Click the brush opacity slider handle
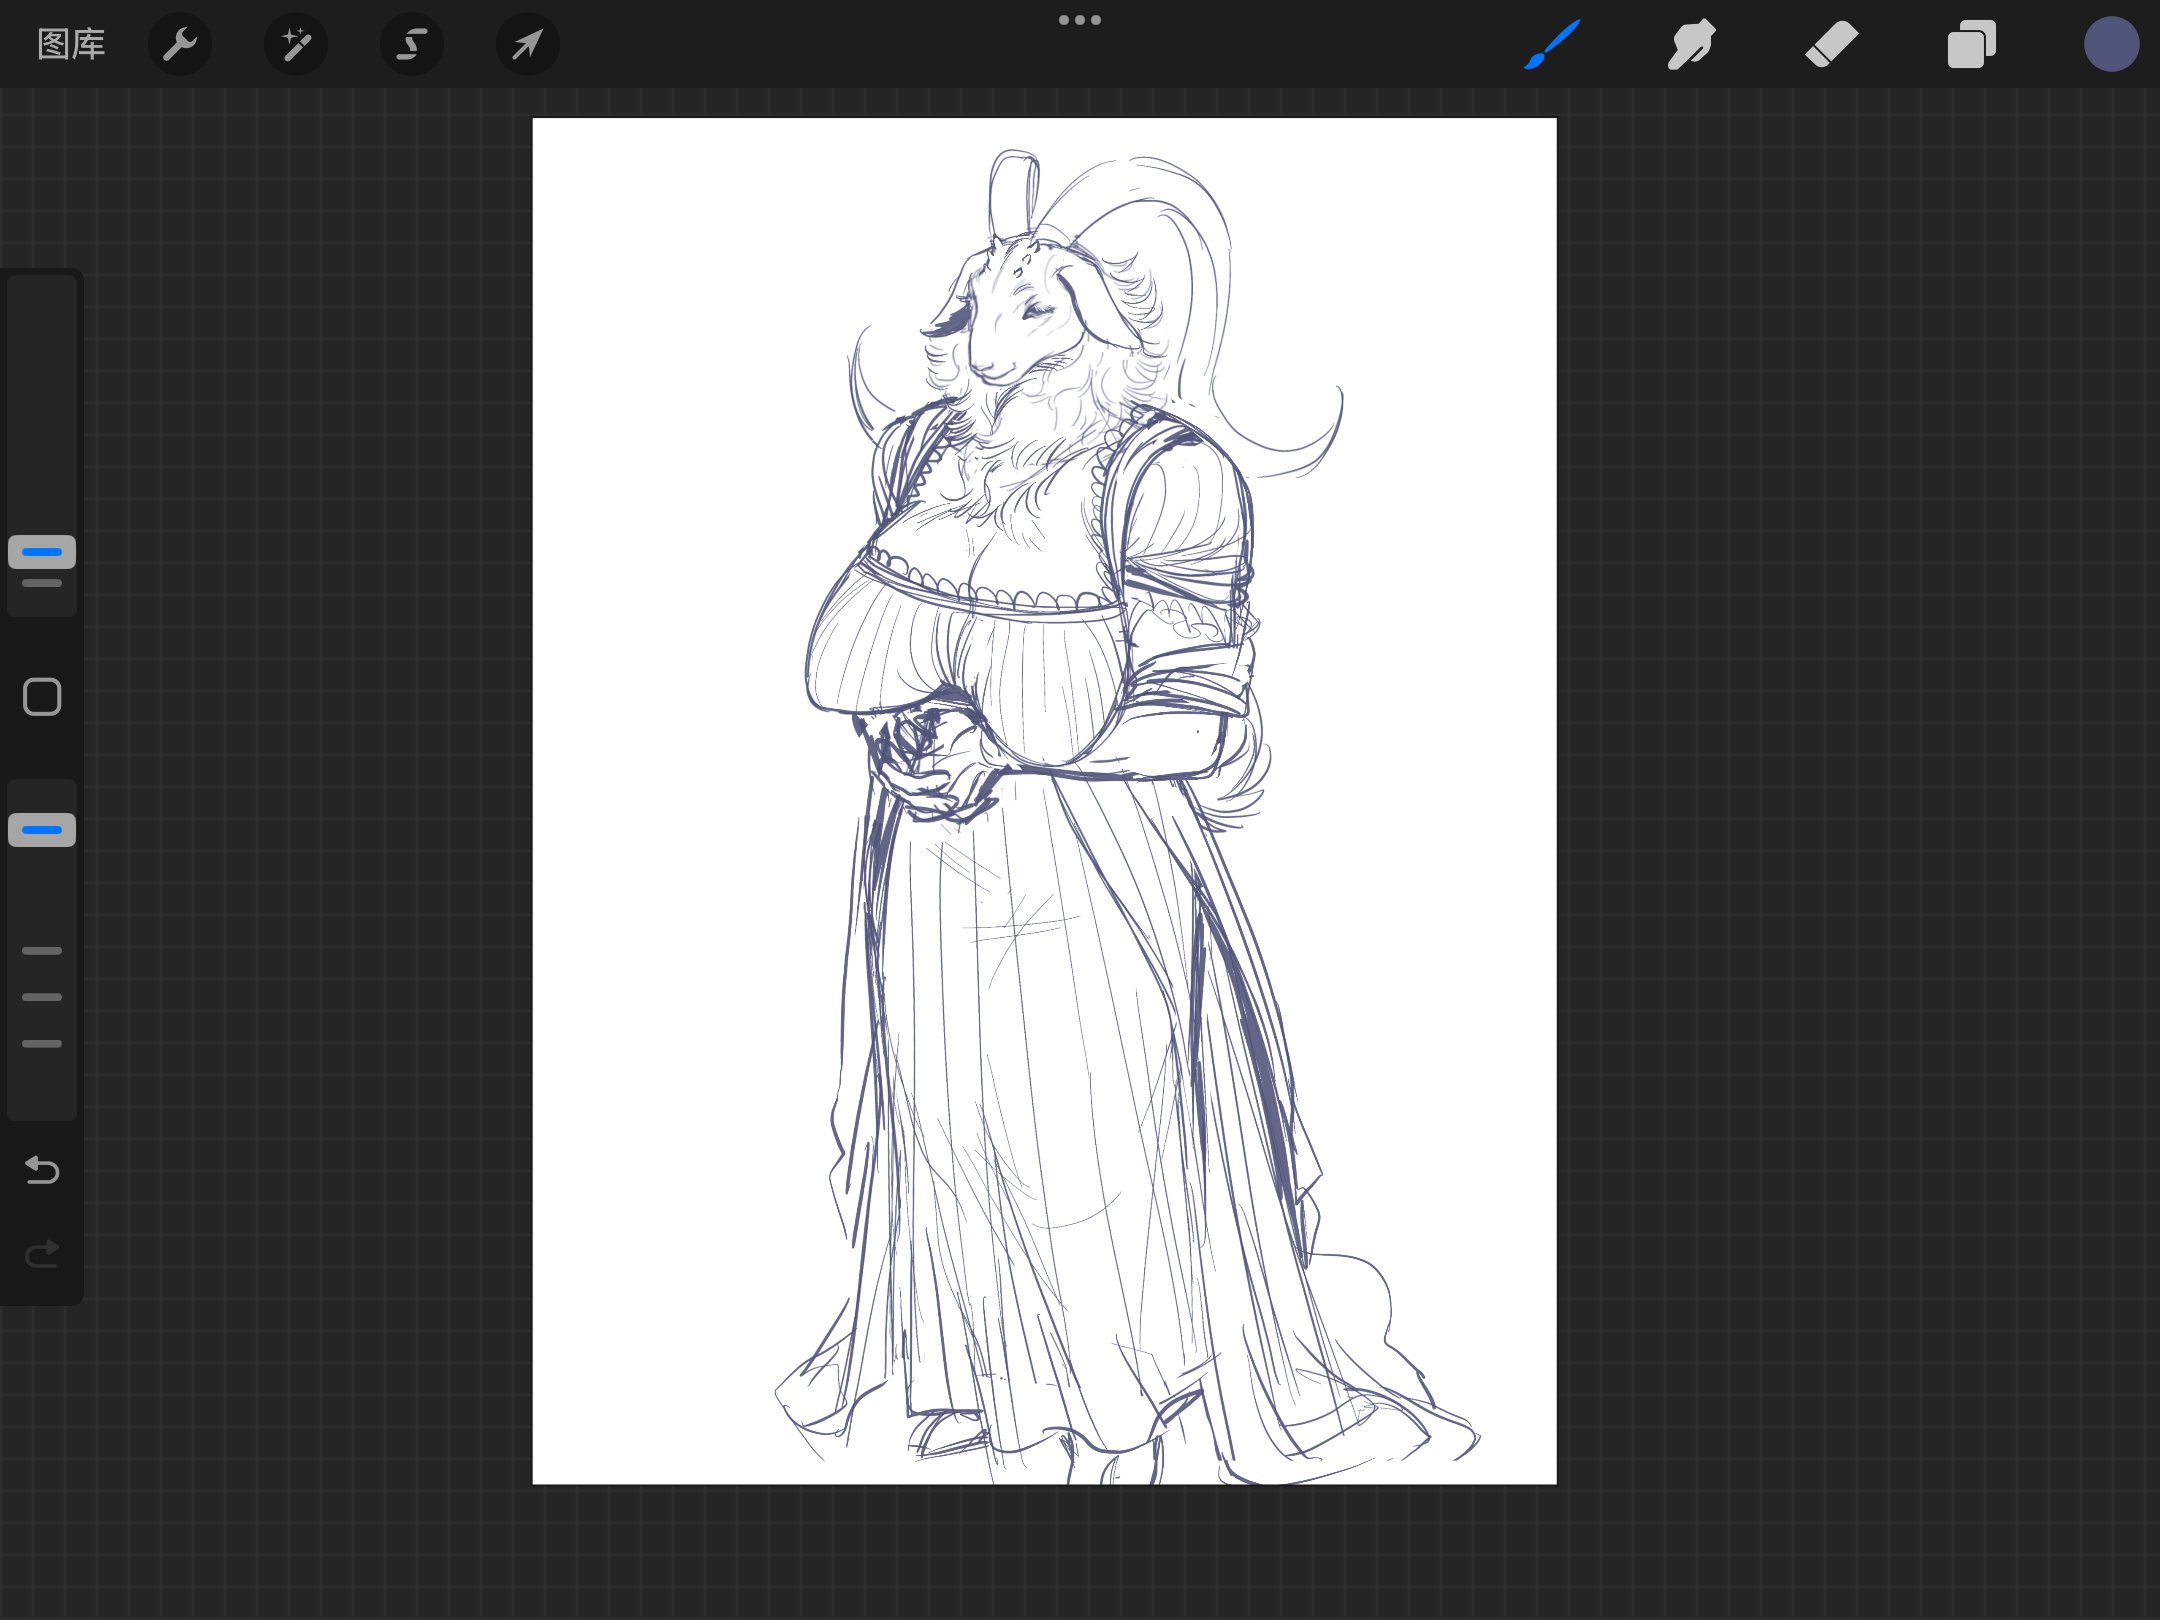2160x1620 pixels. [x=42, y=830]
